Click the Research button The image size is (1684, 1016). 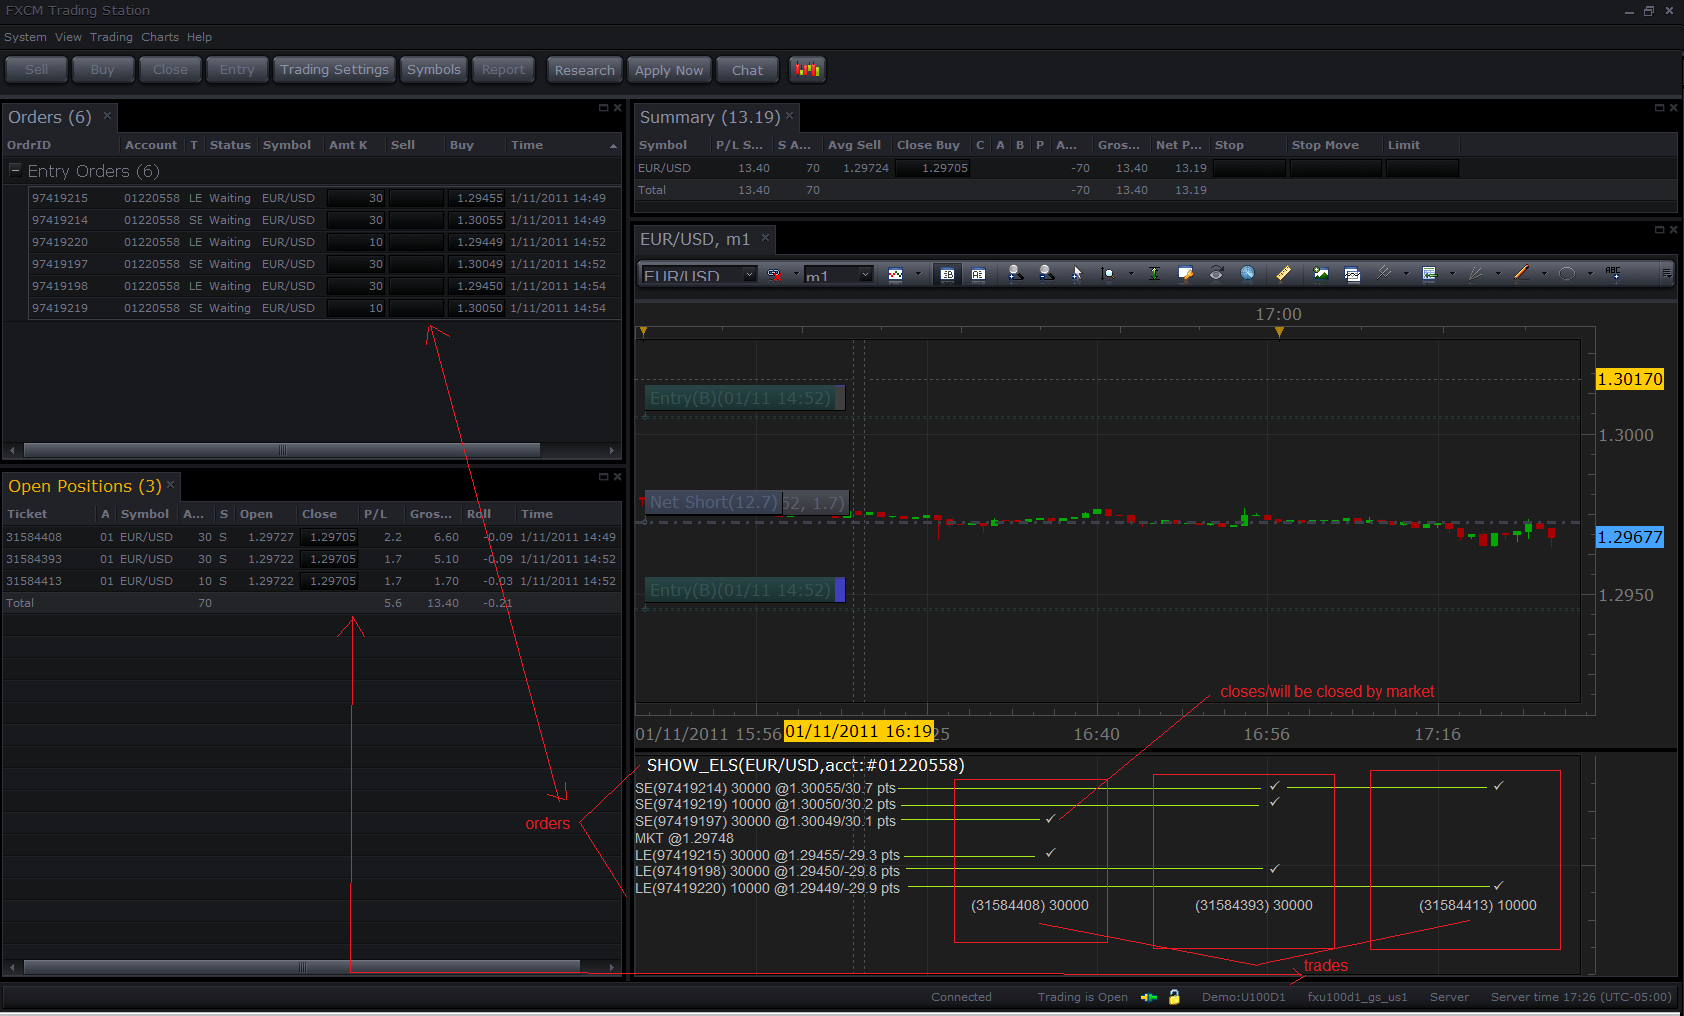coord(585,70)
